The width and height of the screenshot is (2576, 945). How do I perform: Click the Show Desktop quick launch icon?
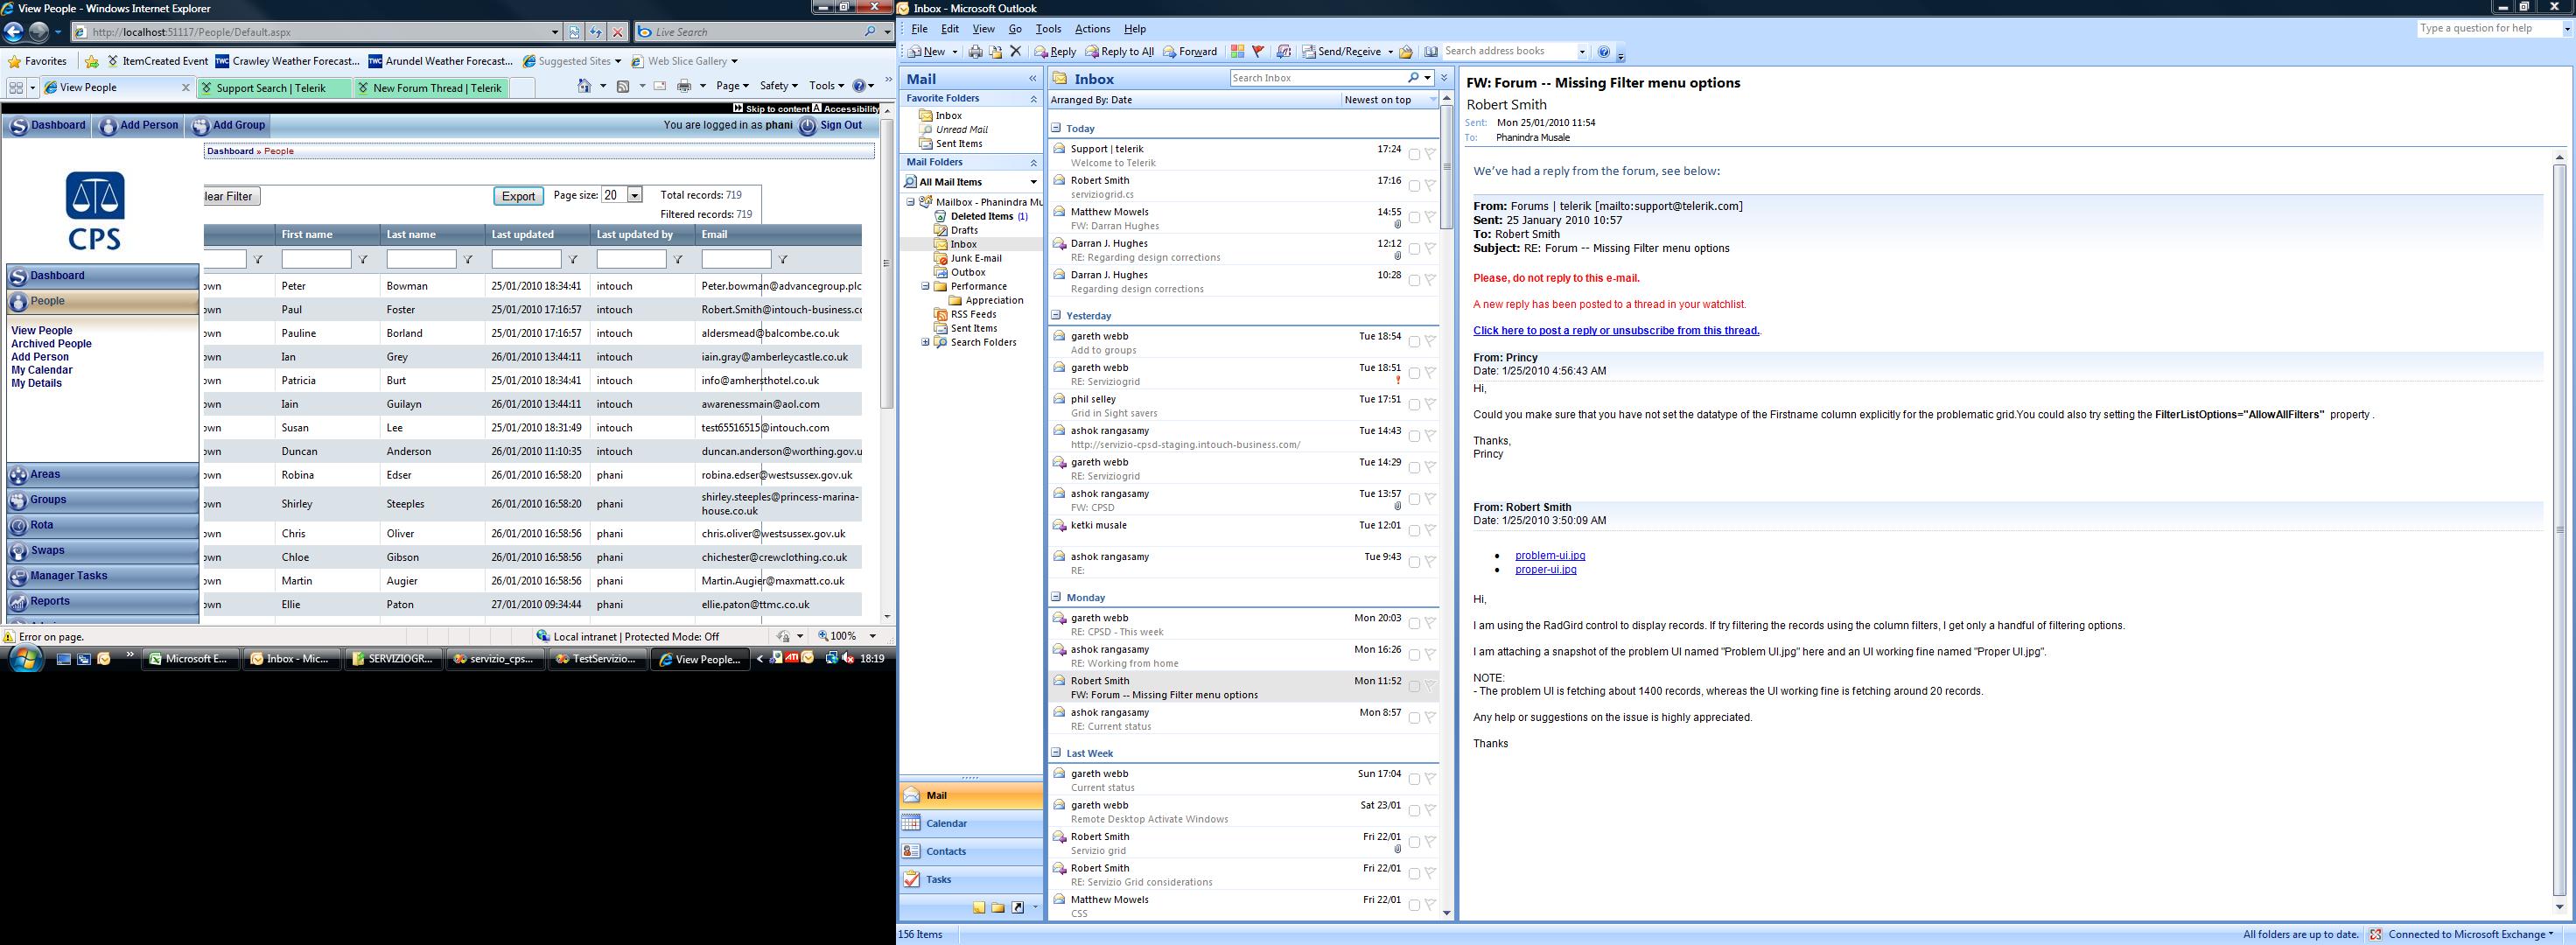[x=64, y=659]
